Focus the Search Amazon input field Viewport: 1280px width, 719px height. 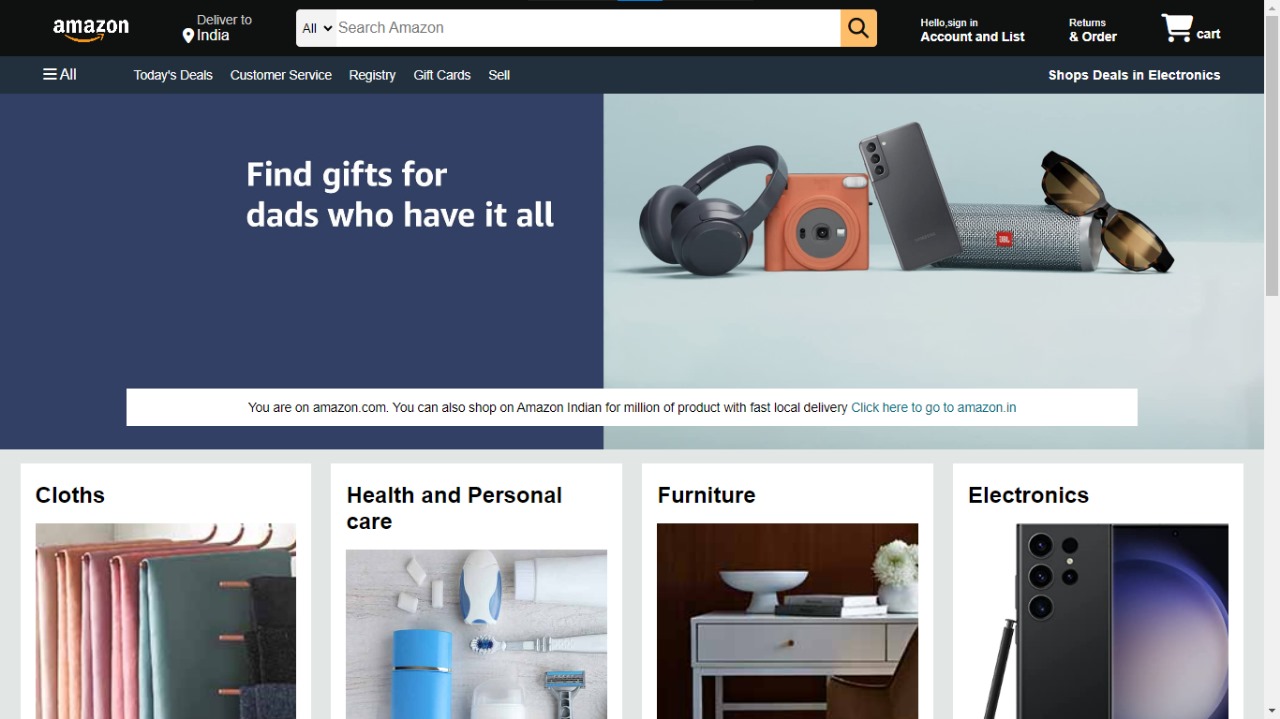coord(587,28)
